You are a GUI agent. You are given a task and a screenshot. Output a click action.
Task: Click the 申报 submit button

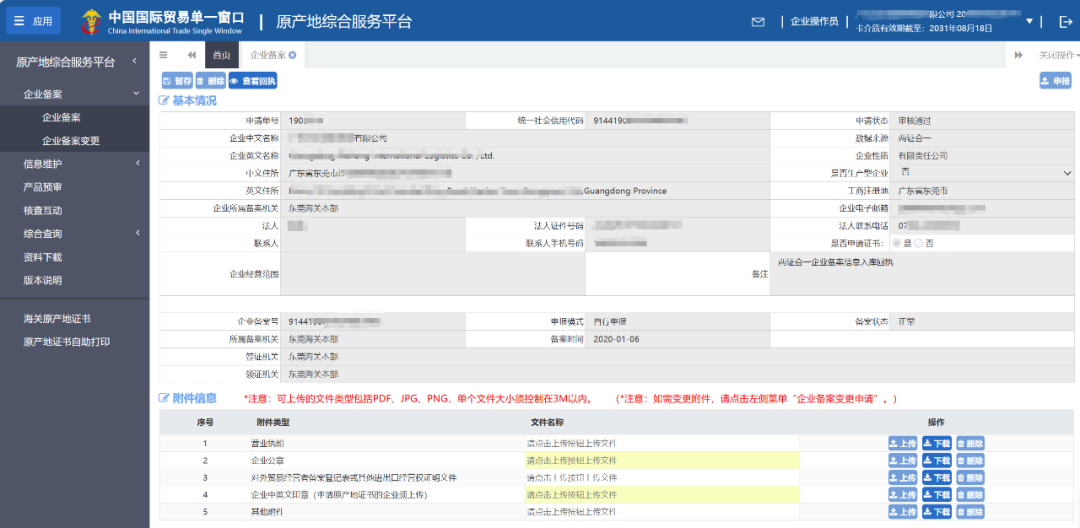tap(1055, 81)
